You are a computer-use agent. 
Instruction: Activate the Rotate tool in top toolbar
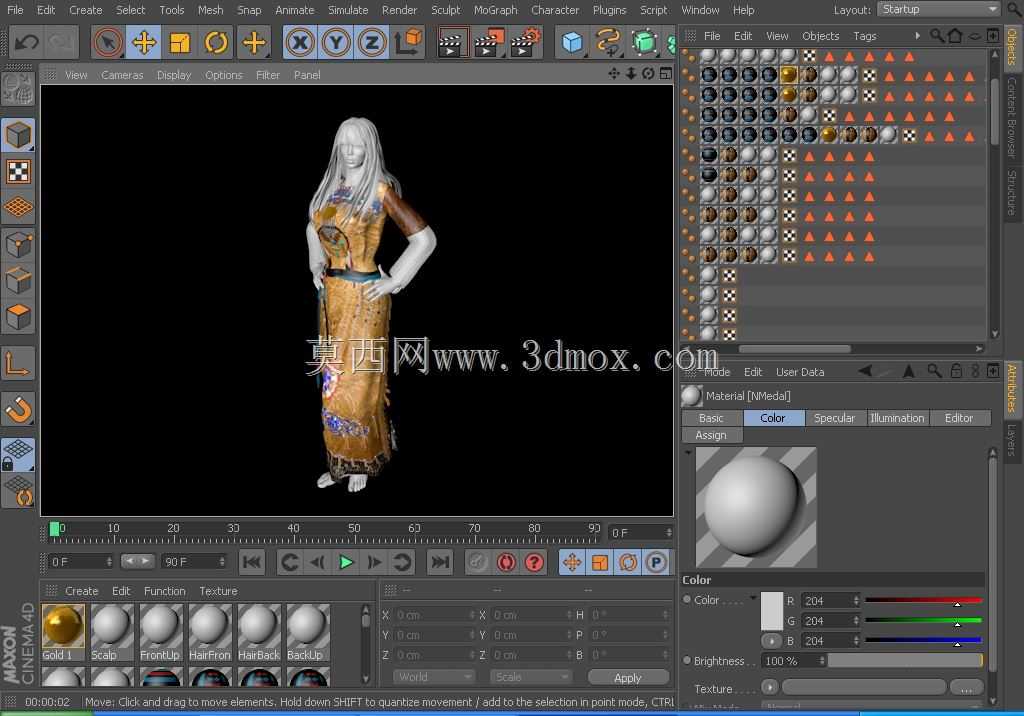pos(216,43)
